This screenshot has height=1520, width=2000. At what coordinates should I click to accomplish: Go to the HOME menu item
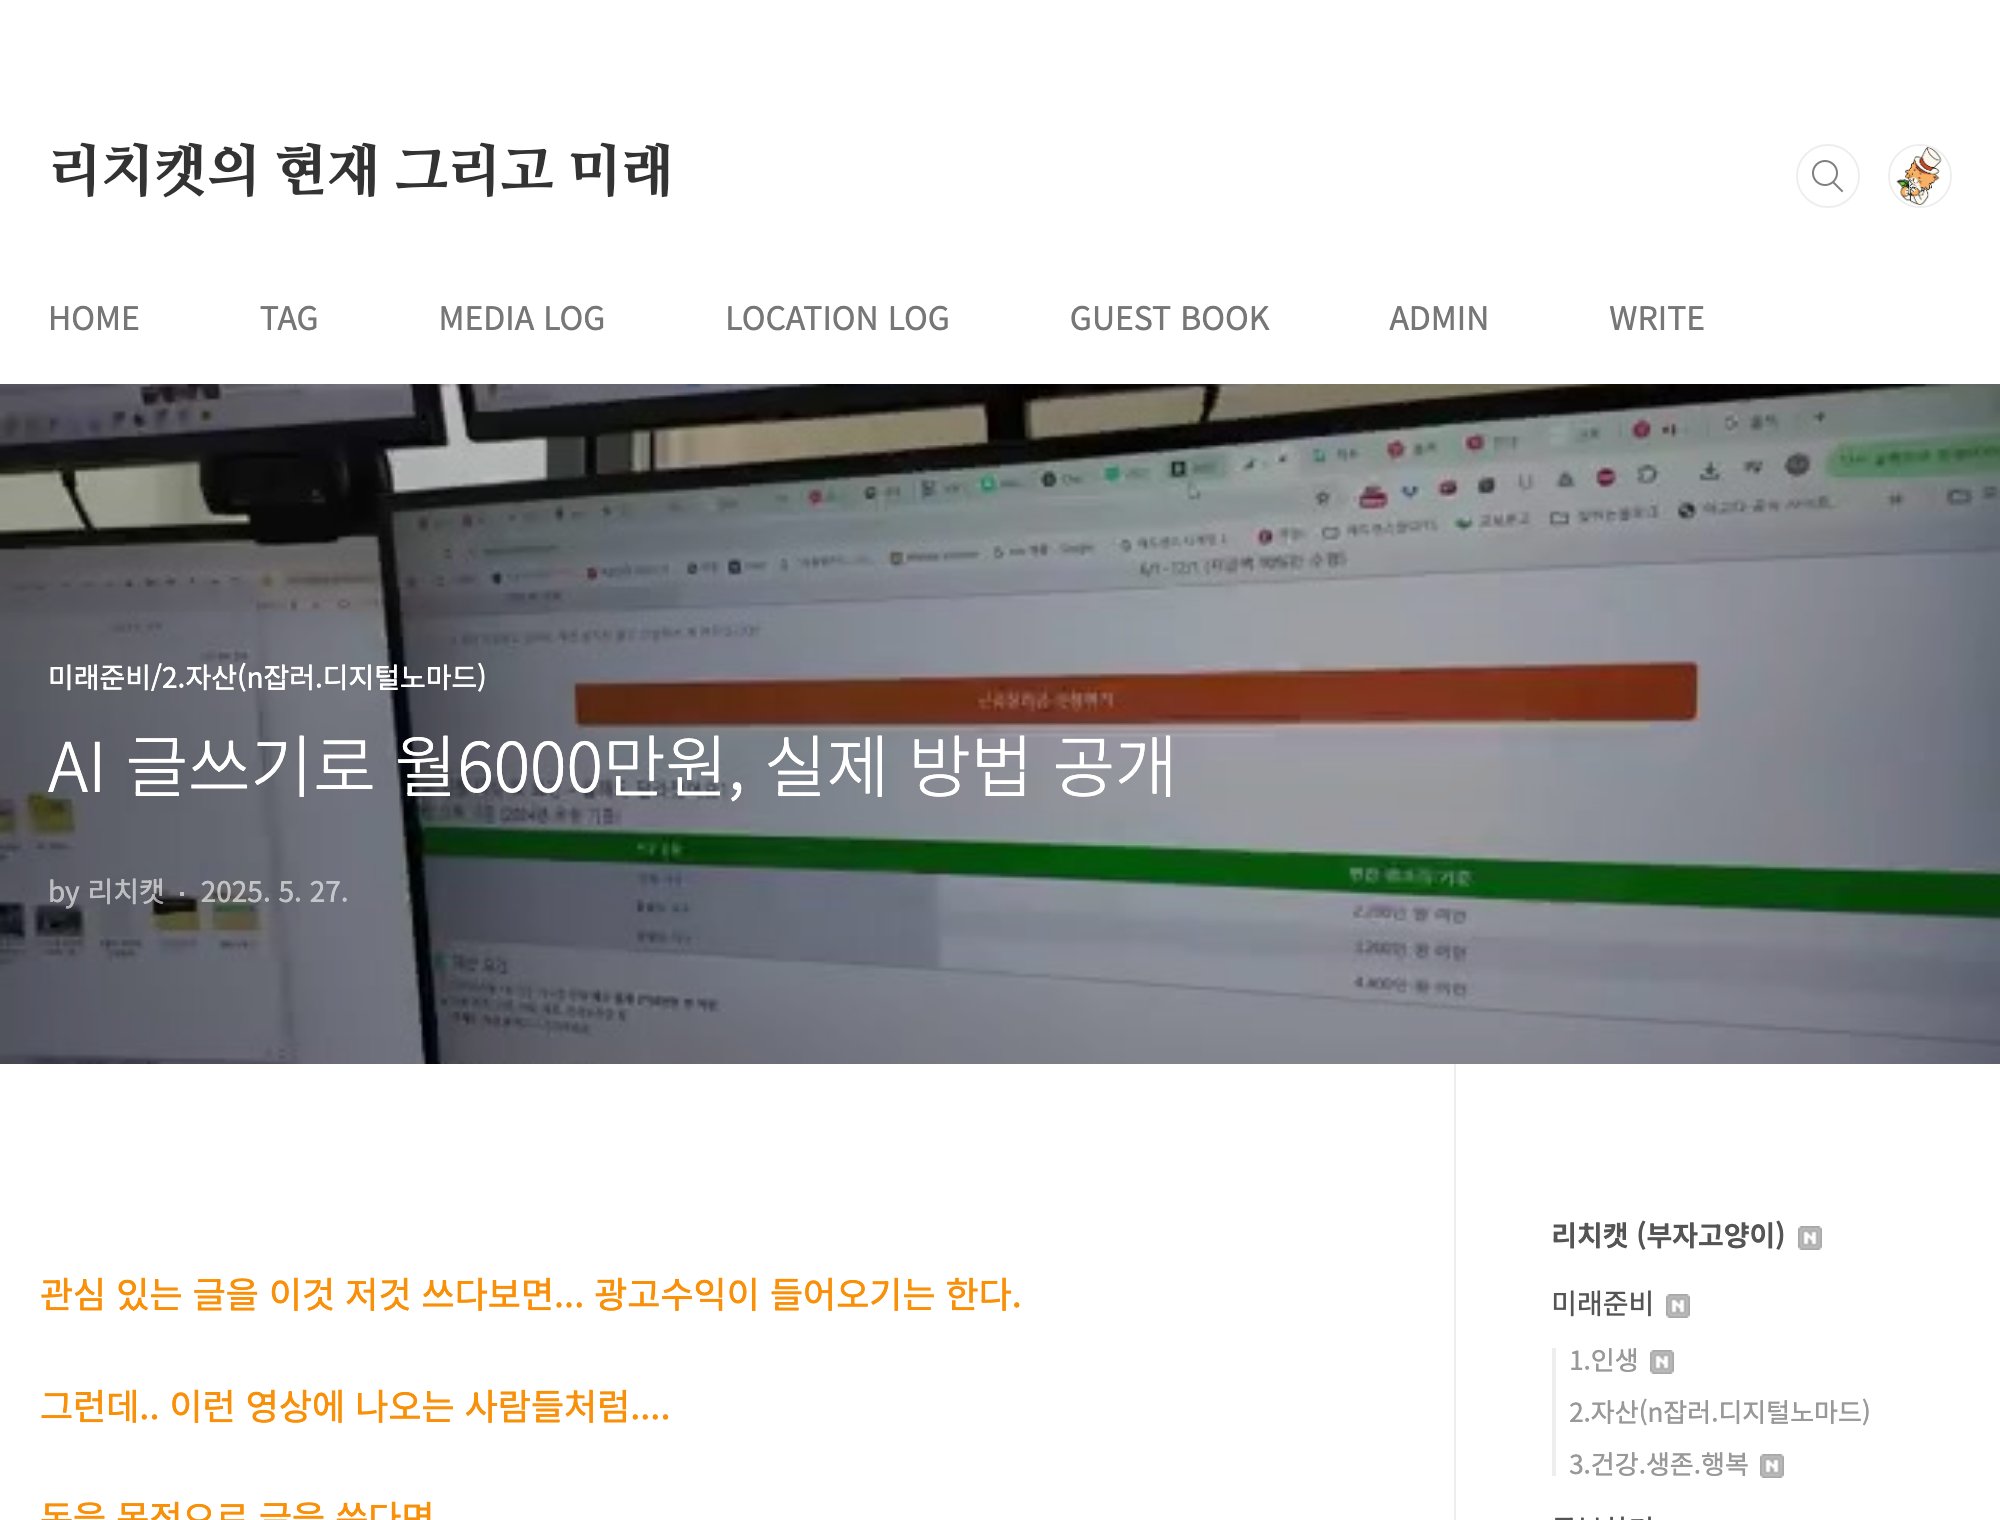pyautogui.click(x=94, y=318)
